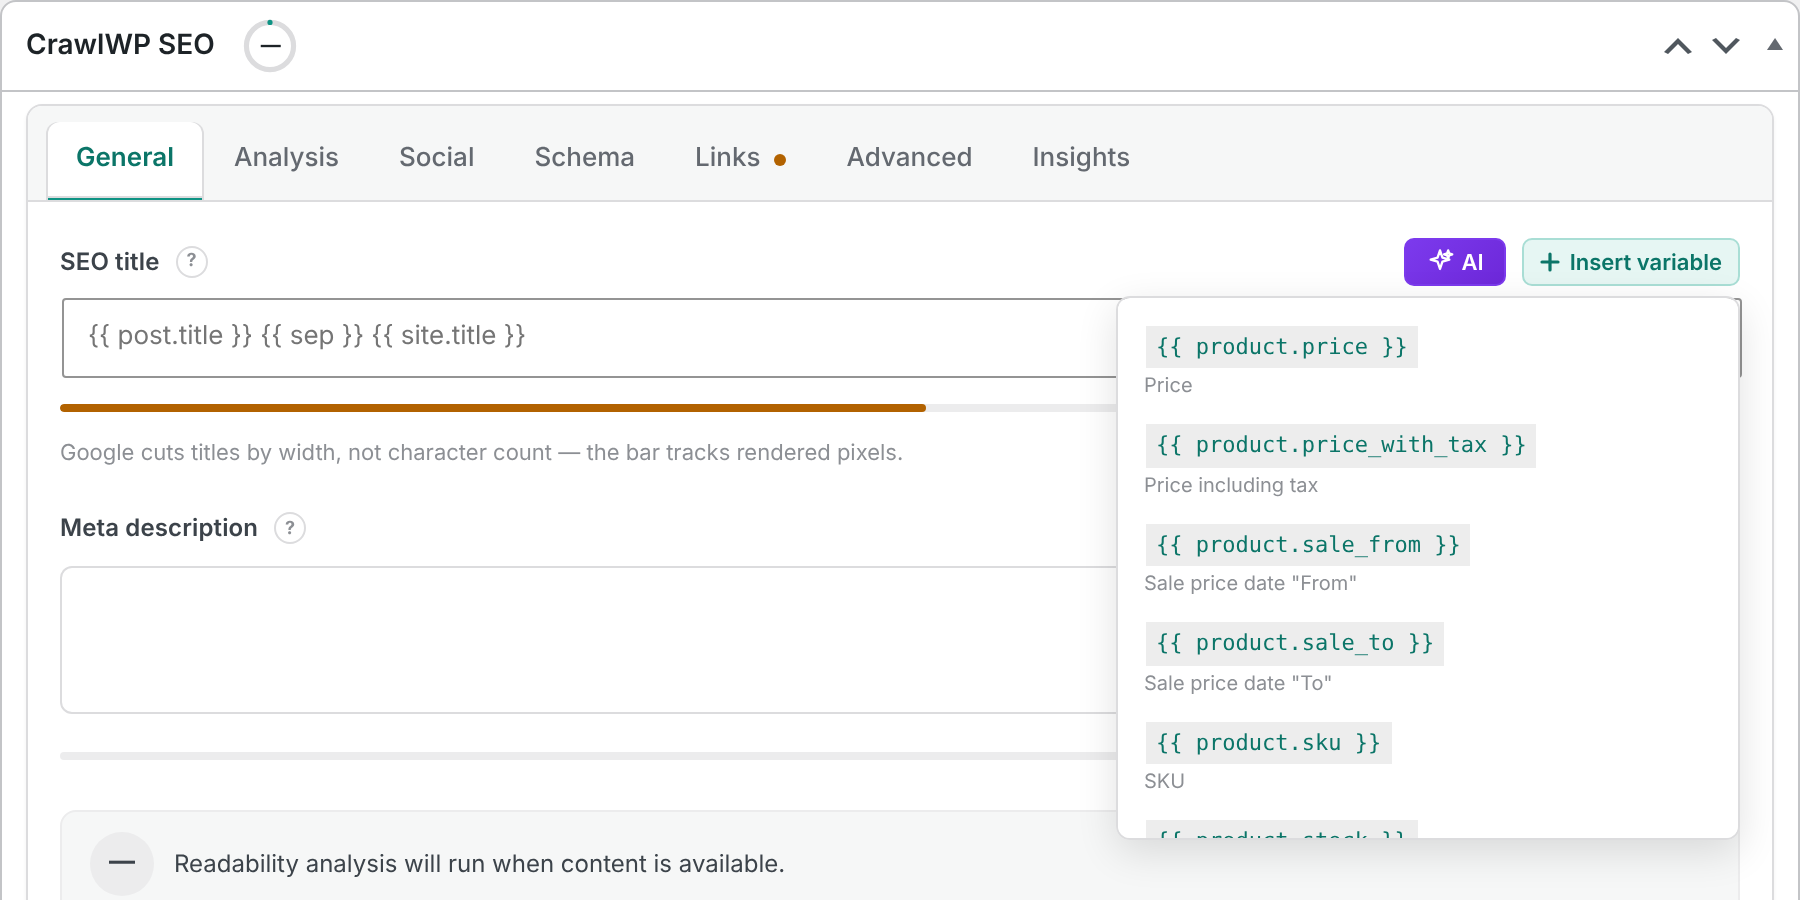Open SEO title help tooltip

(x=192, y=262)
